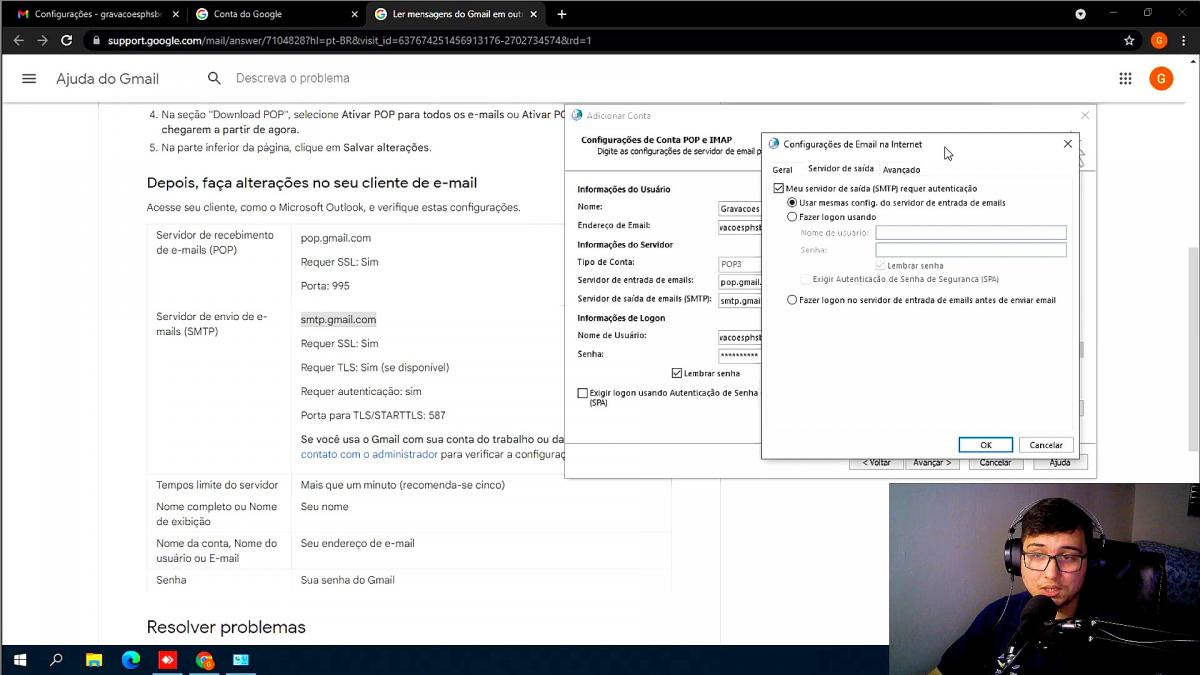This screenshot has height=675, width=1200.
Task: Toggle Lembrar senha in the Adicionar Conta window
Action: pyautogui.click(x=677, y=373)
